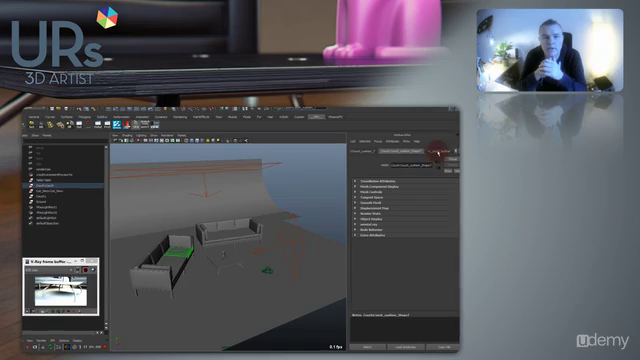Click the snapshot camera icon in Render View
640x360 pixels.
tap(35, 347)
